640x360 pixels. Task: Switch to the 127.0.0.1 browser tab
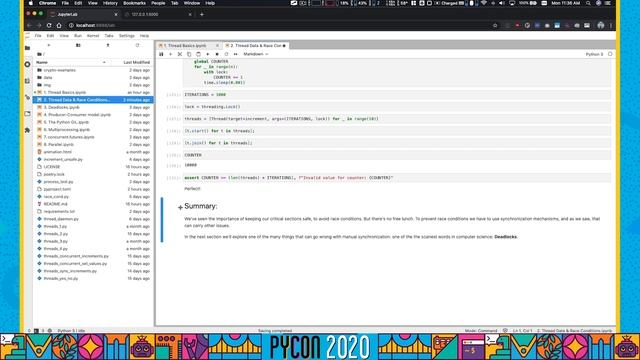tap(157, 14)
